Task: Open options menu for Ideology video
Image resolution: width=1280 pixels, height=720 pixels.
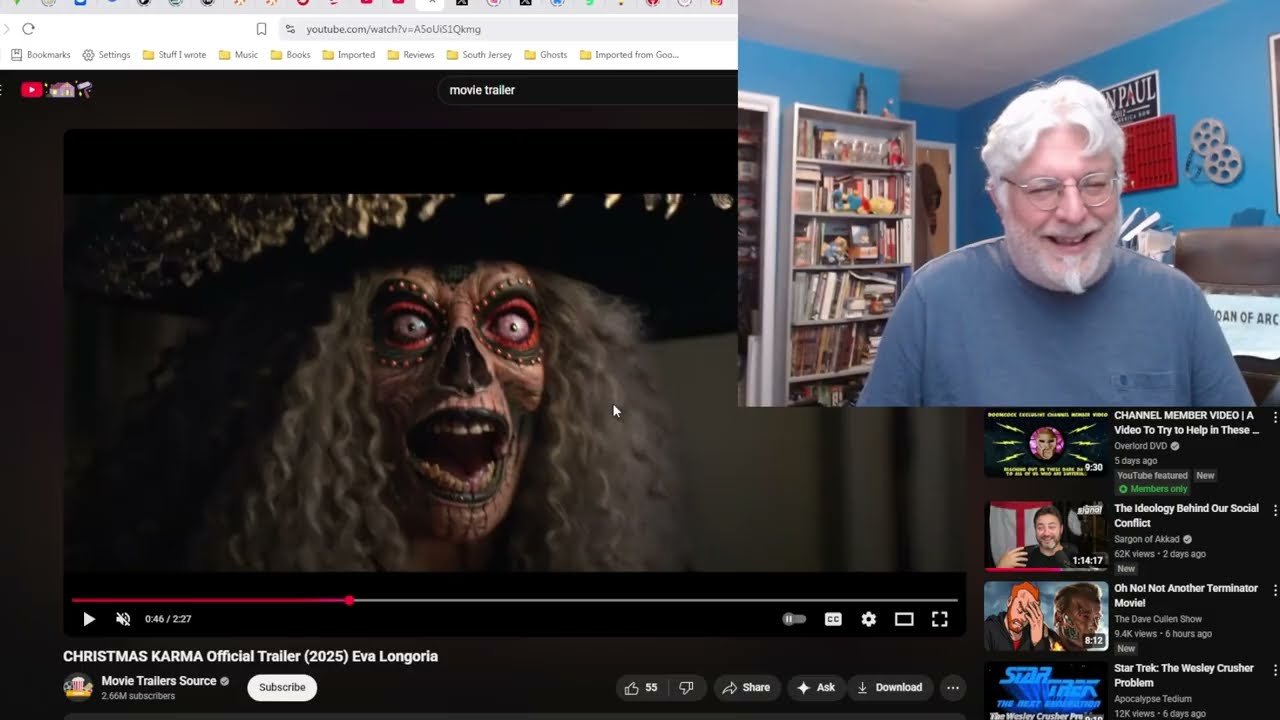Action: pyautogui.click(x=1275, y=509)
